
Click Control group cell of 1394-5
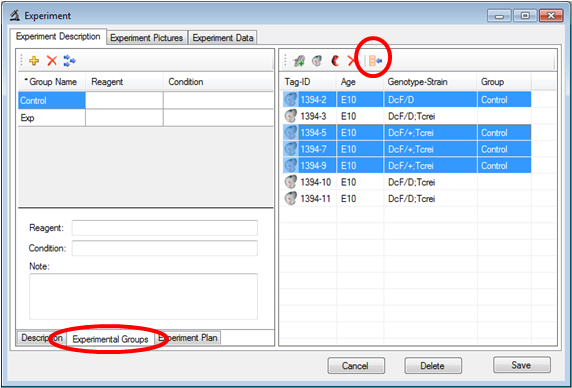click(x=504, y=133)
